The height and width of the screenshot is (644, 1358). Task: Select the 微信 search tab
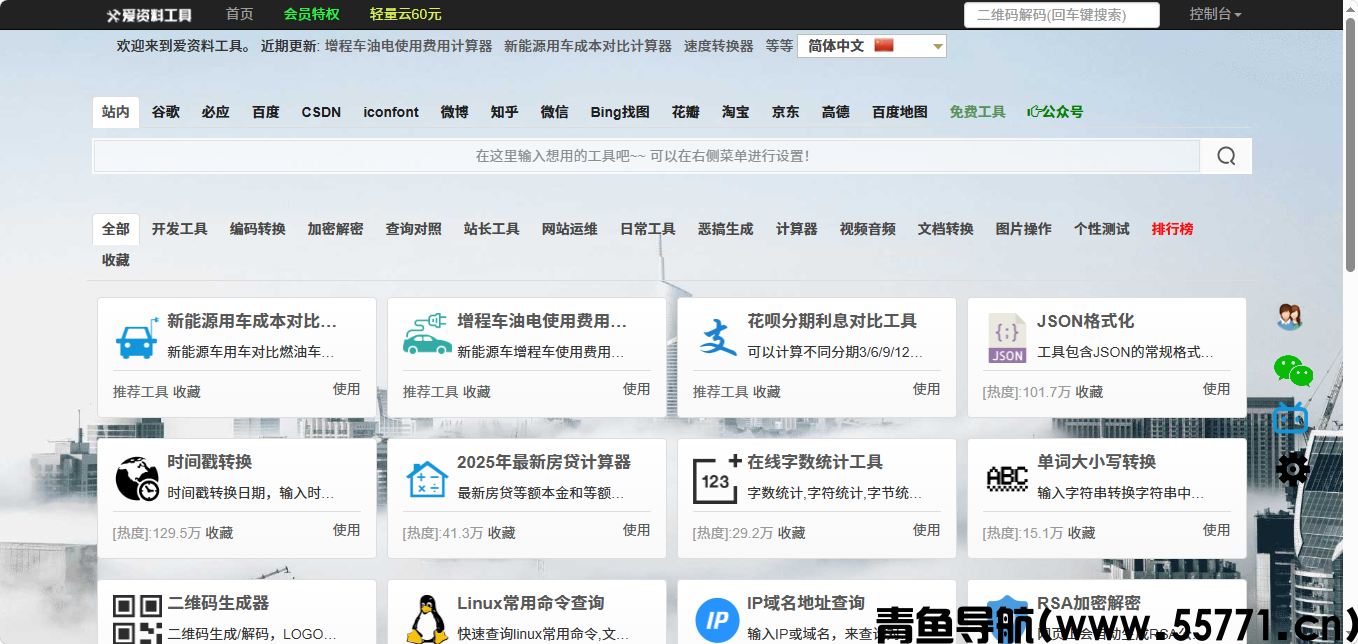[x=554, y=112]
